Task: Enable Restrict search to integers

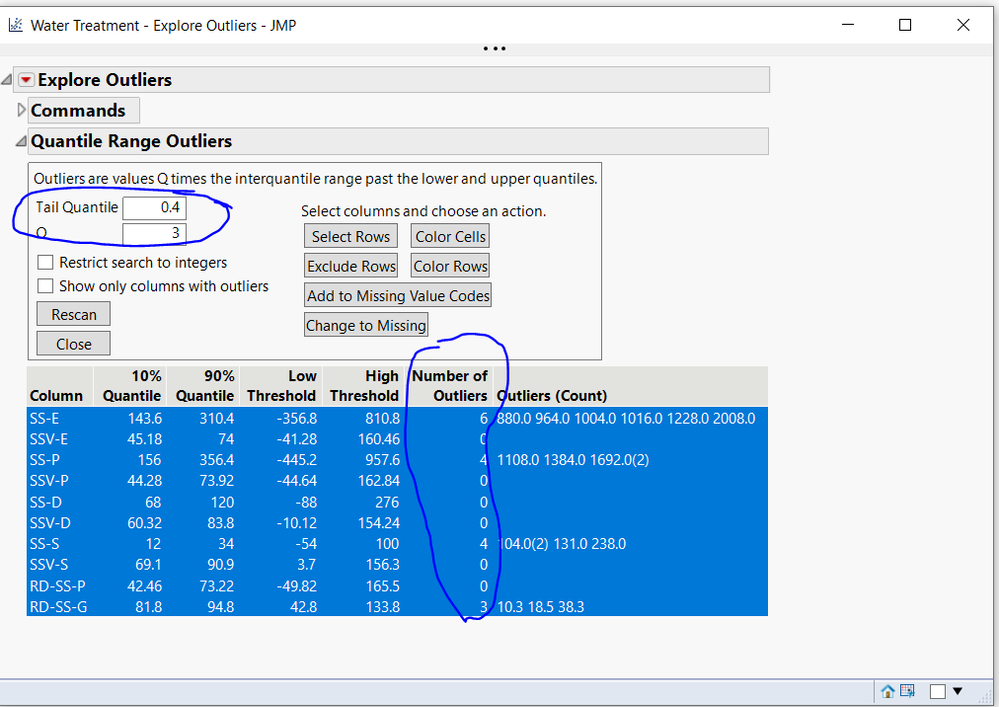Action: pos(46,263)
